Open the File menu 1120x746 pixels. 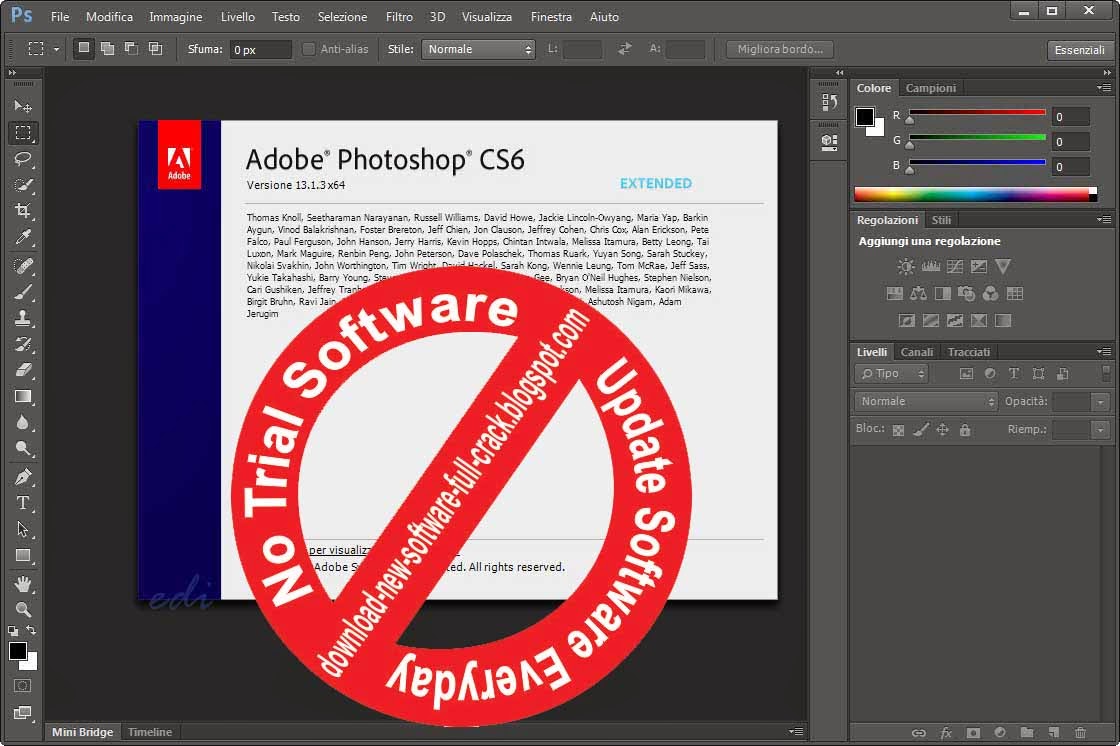[x=60, y=16]
